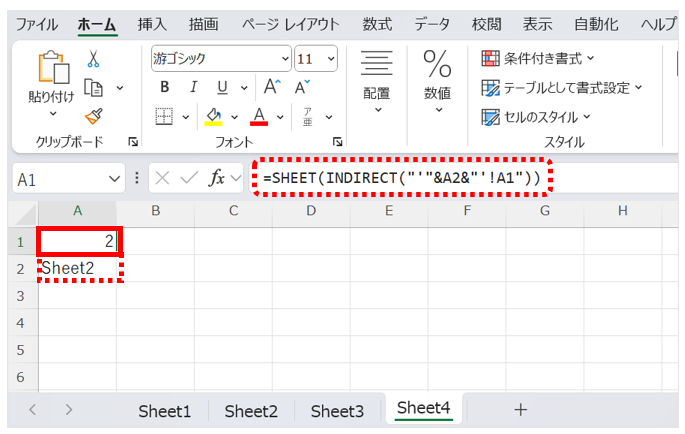The height and width of the screenshot is (434, 685).
Task: Open the font settings dialog launcher
Action: tap(337, 142)
